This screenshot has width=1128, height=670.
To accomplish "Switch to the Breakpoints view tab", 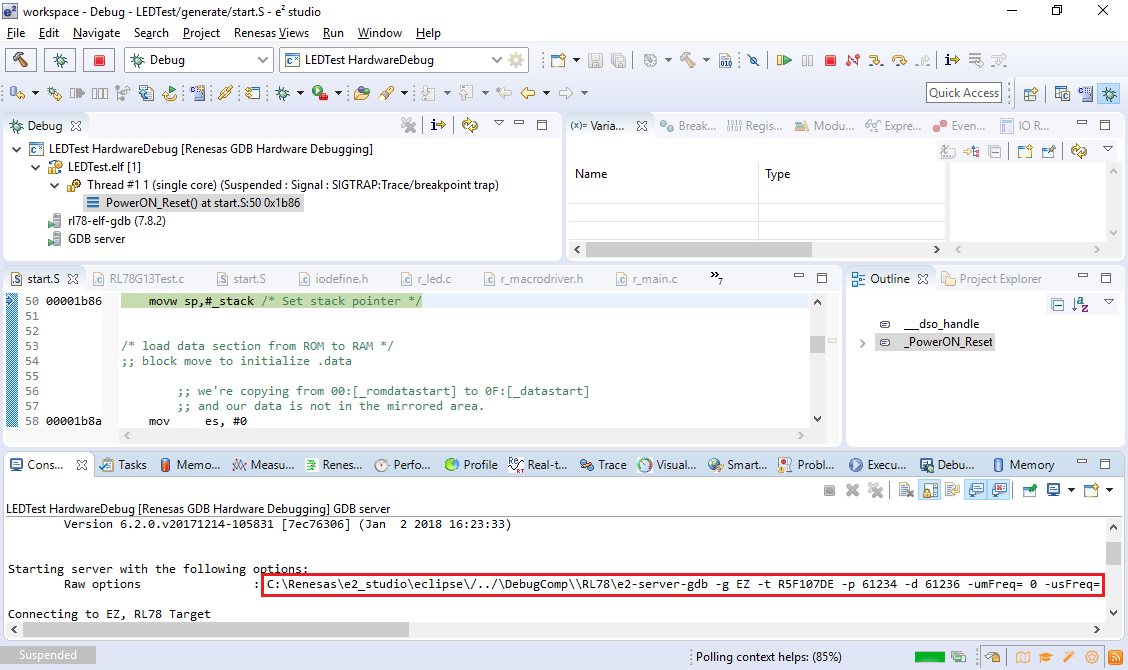I will 688,126.
